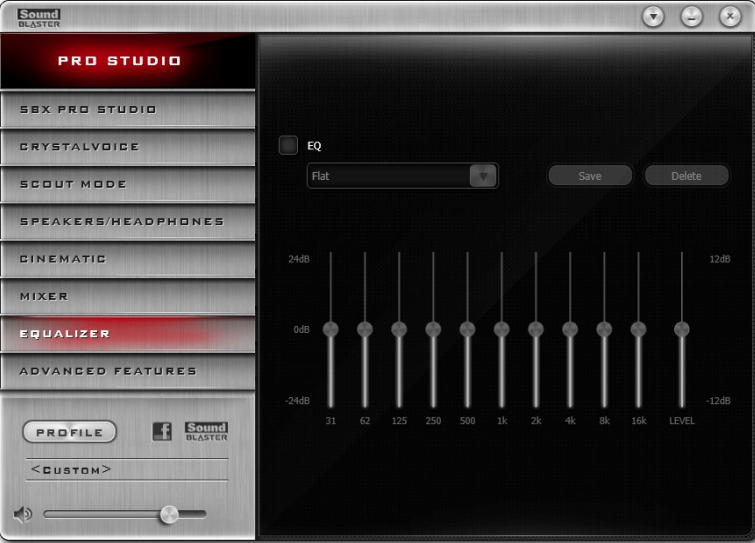Click the 500 Hz band slider knob
The image size is (755, 543).
(467, 329)
